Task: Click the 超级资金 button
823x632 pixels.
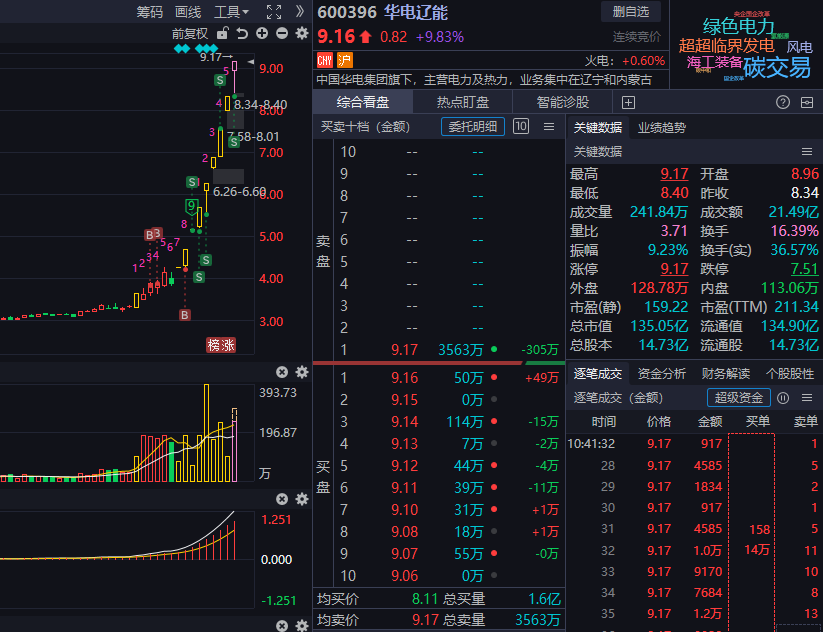Action: pyautogui.click(x=738, y=398)
